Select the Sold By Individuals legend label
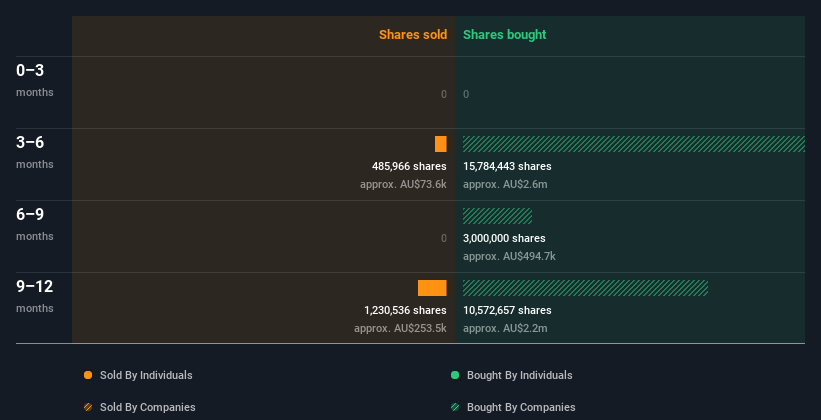This screenshot has width=821, height=420. coord(146,375)
